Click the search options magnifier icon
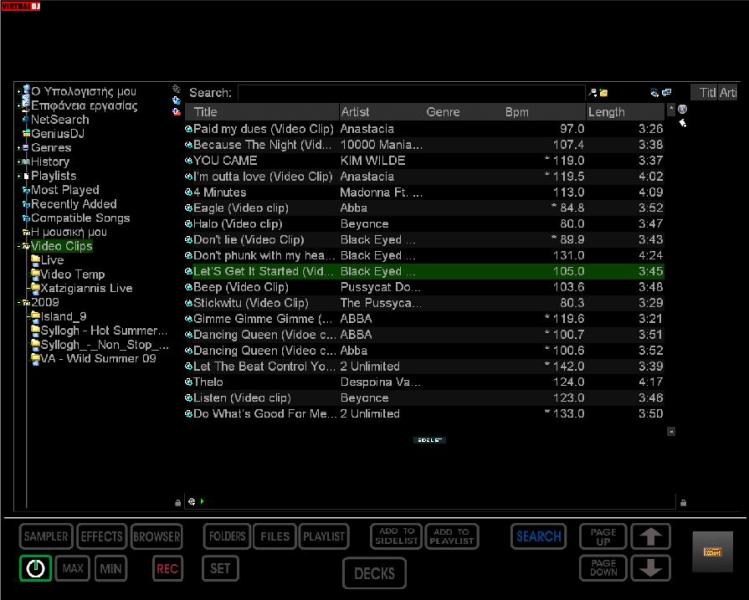This screenshot has width=749, height=600. [x=593, y=93]
